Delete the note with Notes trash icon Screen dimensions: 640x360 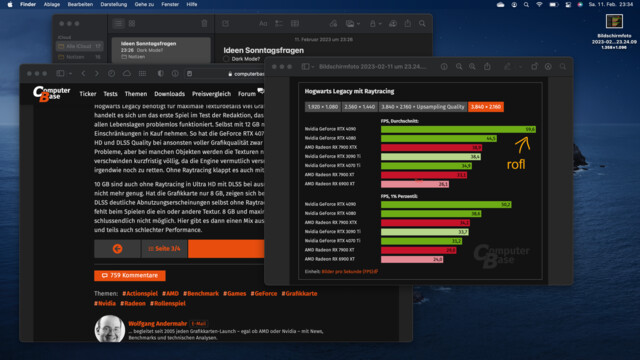click(204, 24)
